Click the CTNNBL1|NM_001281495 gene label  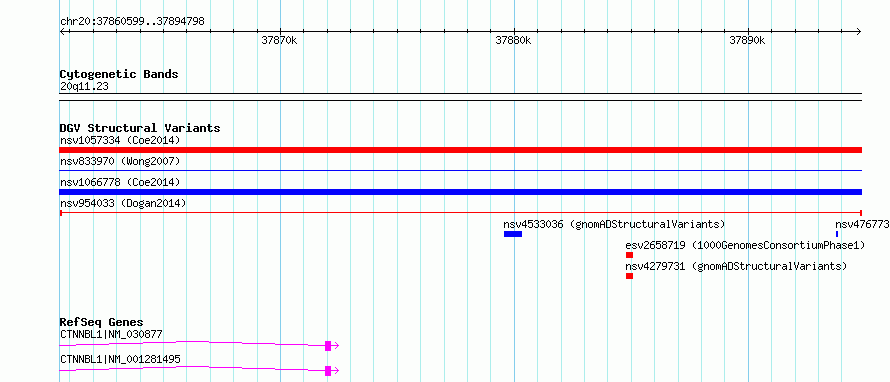pyautogui.click(x=120, y=359)
